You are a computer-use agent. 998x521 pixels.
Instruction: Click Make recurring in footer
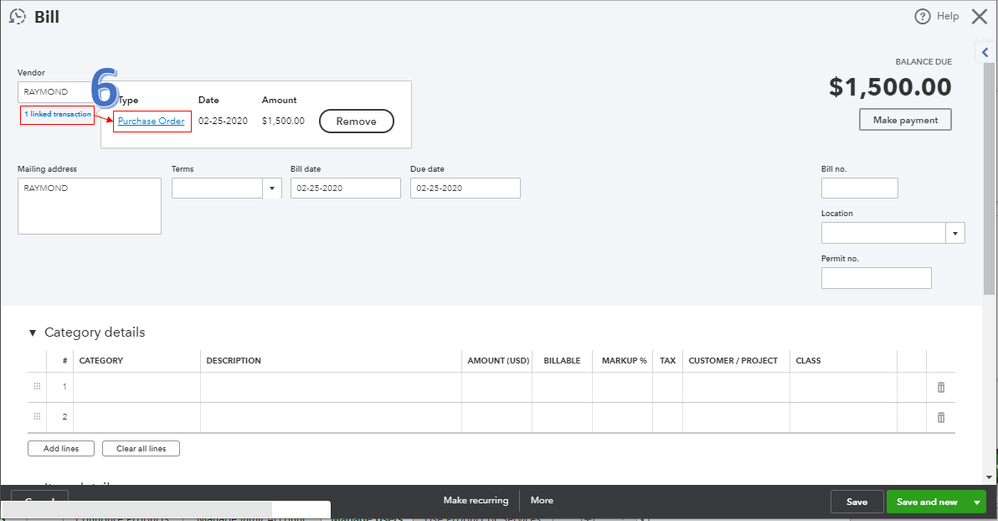click(x=476, y=500)
